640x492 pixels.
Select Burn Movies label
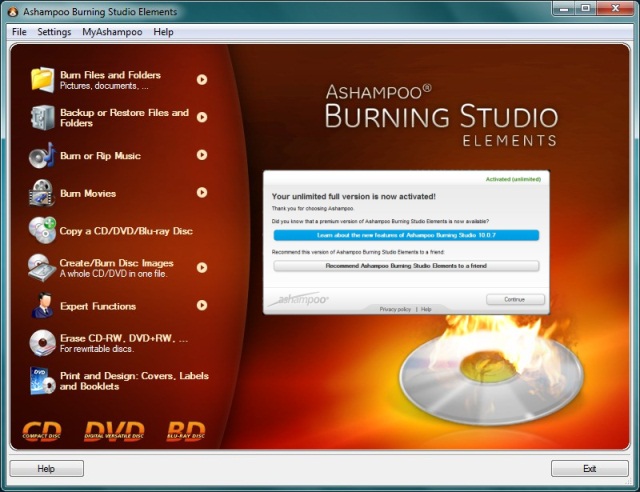pyautogui.click(x=88, y=193)
